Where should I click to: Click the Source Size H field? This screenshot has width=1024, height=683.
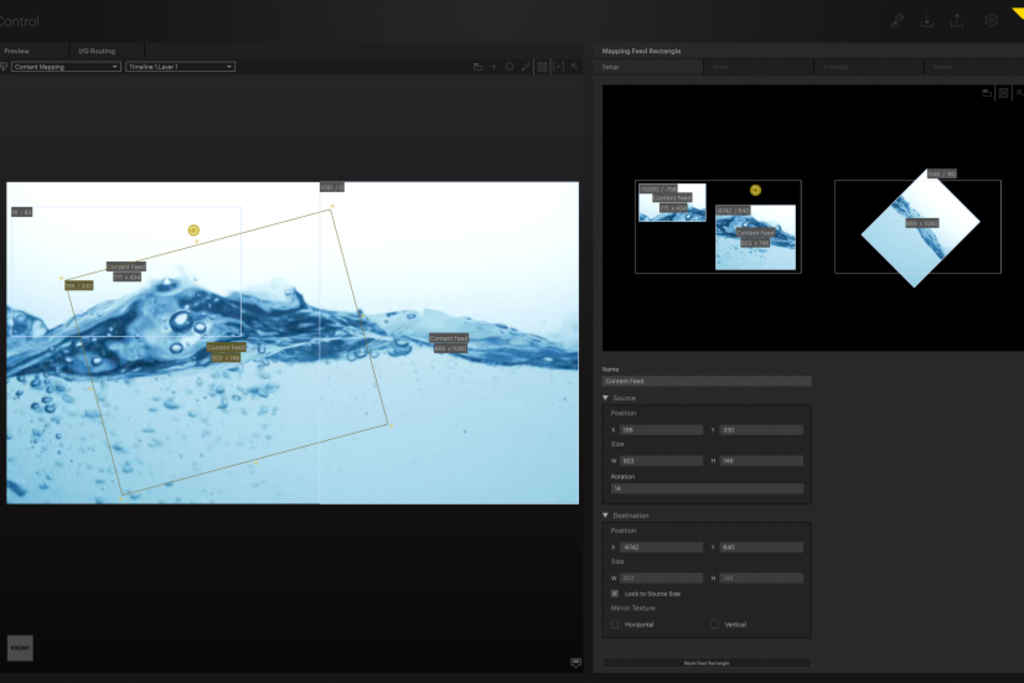click(x=761, y=461)
